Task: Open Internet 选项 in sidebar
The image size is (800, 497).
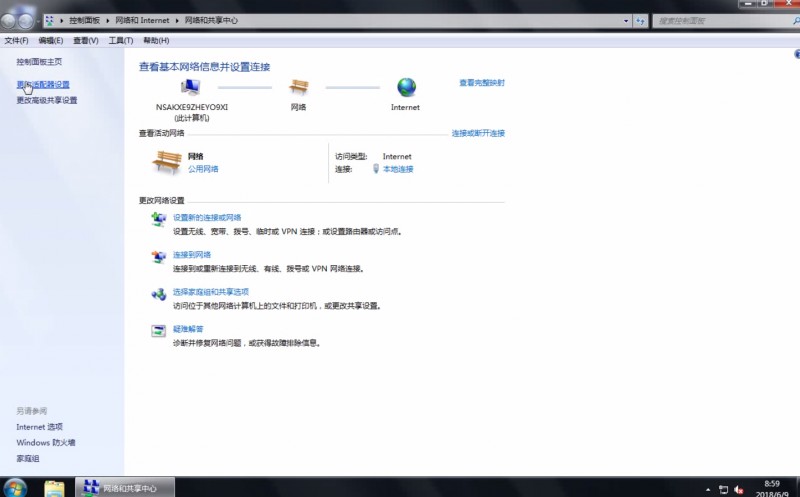Action: click(x=39, y=427)
